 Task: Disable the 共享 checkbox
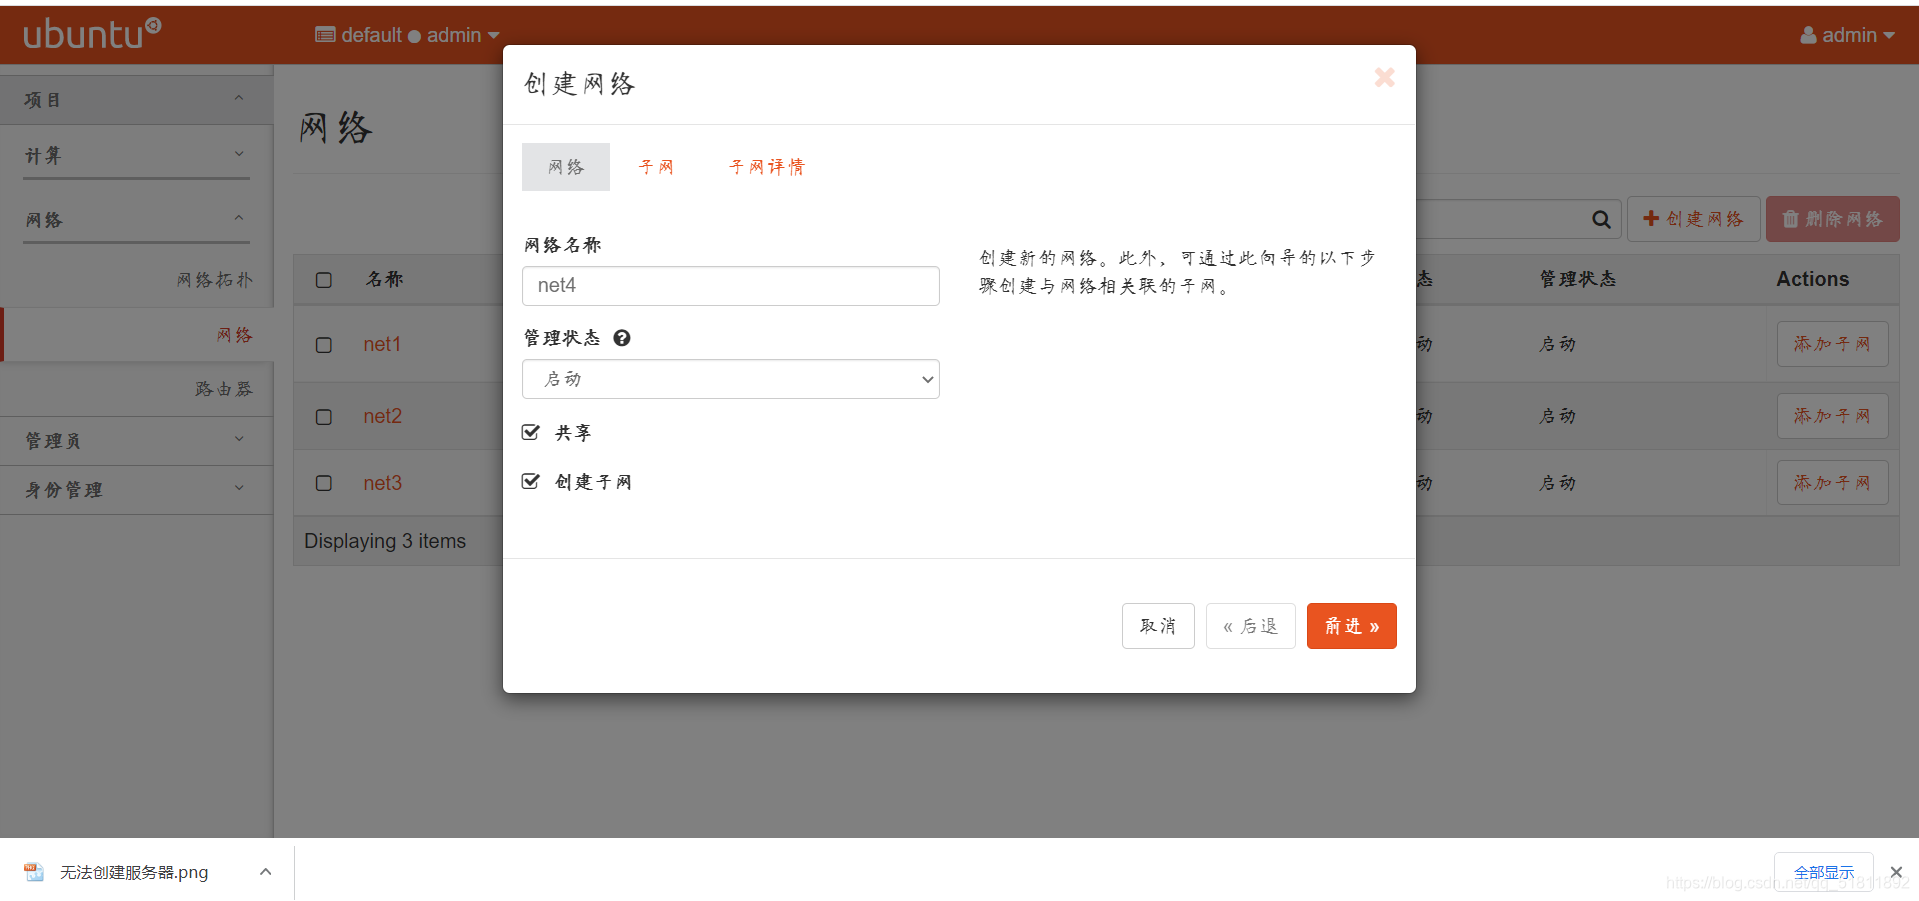530,432
